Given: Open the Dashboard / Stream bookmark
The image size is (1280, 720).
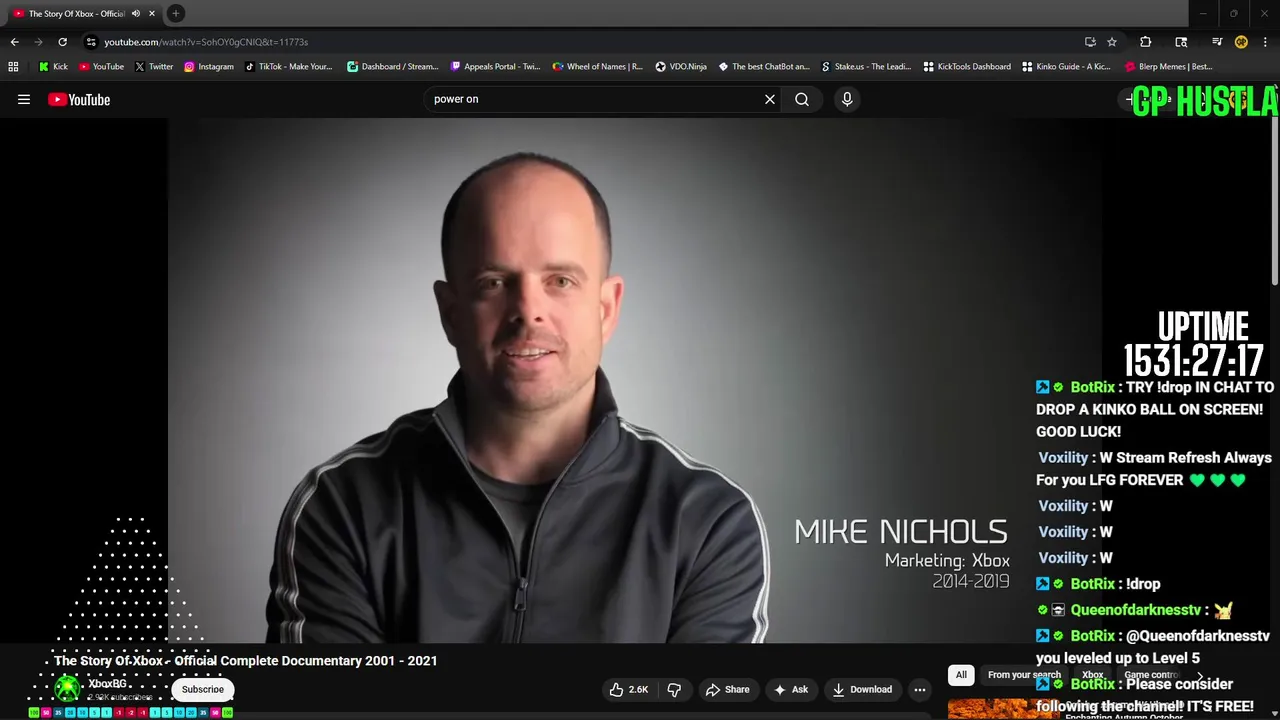Looking at the screenshot, I should click(x=392, y=67).
